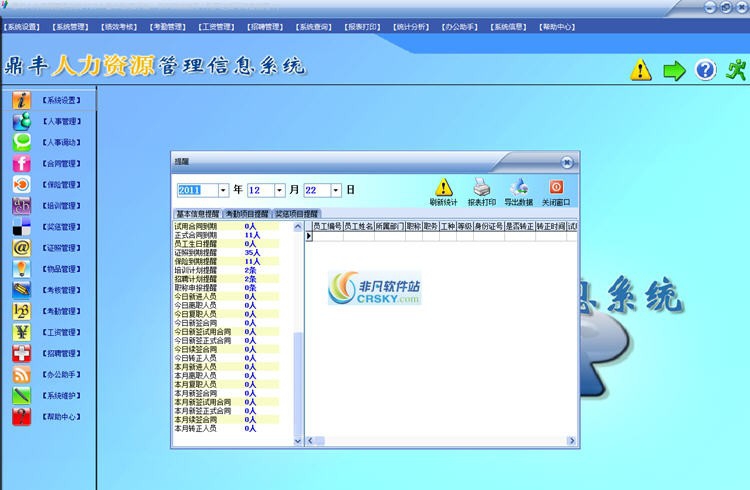
Task: Open 保险管理 sidebar icon
Action: pos(22,184)
